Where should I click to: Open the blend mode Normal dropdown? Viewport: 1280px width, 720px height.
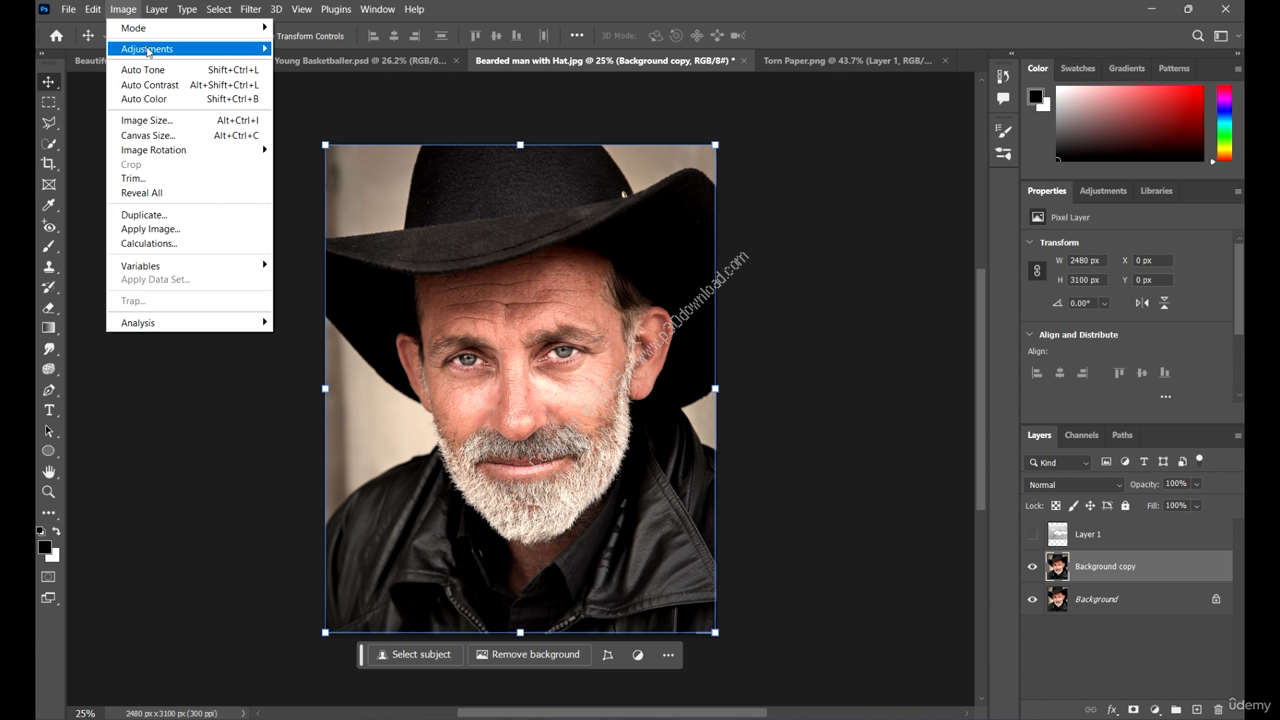pos(1074,485)
